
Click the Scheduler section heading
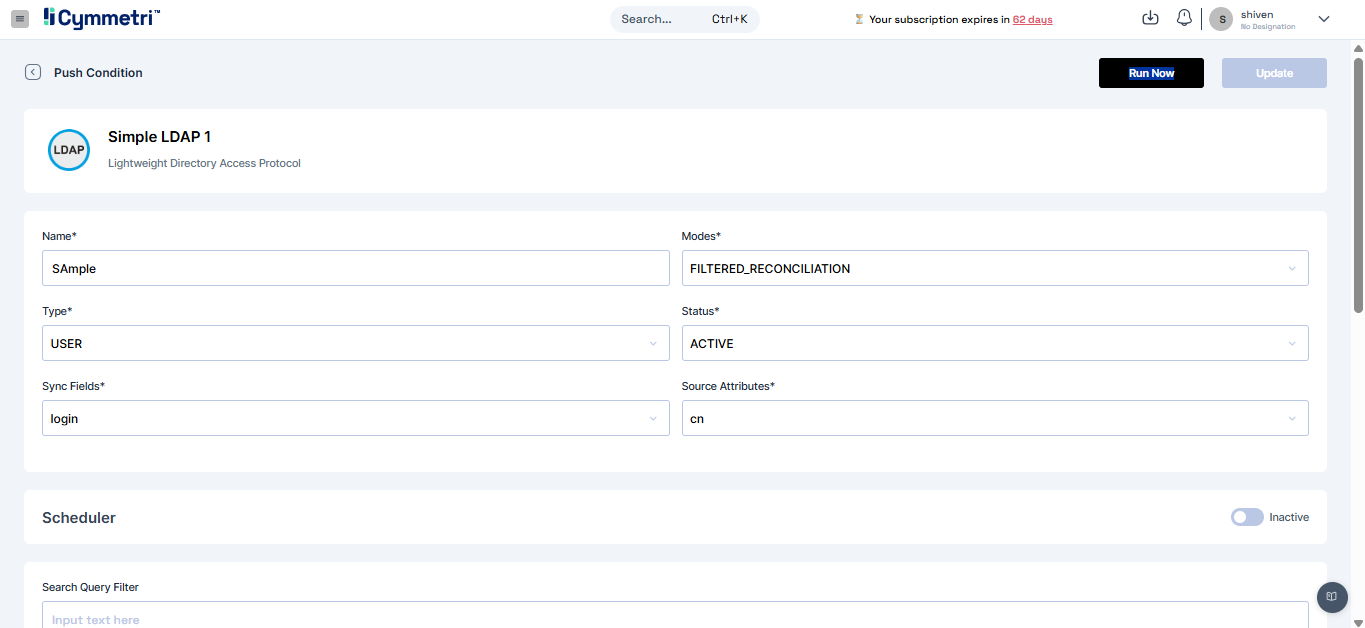(x=79, y=518)
